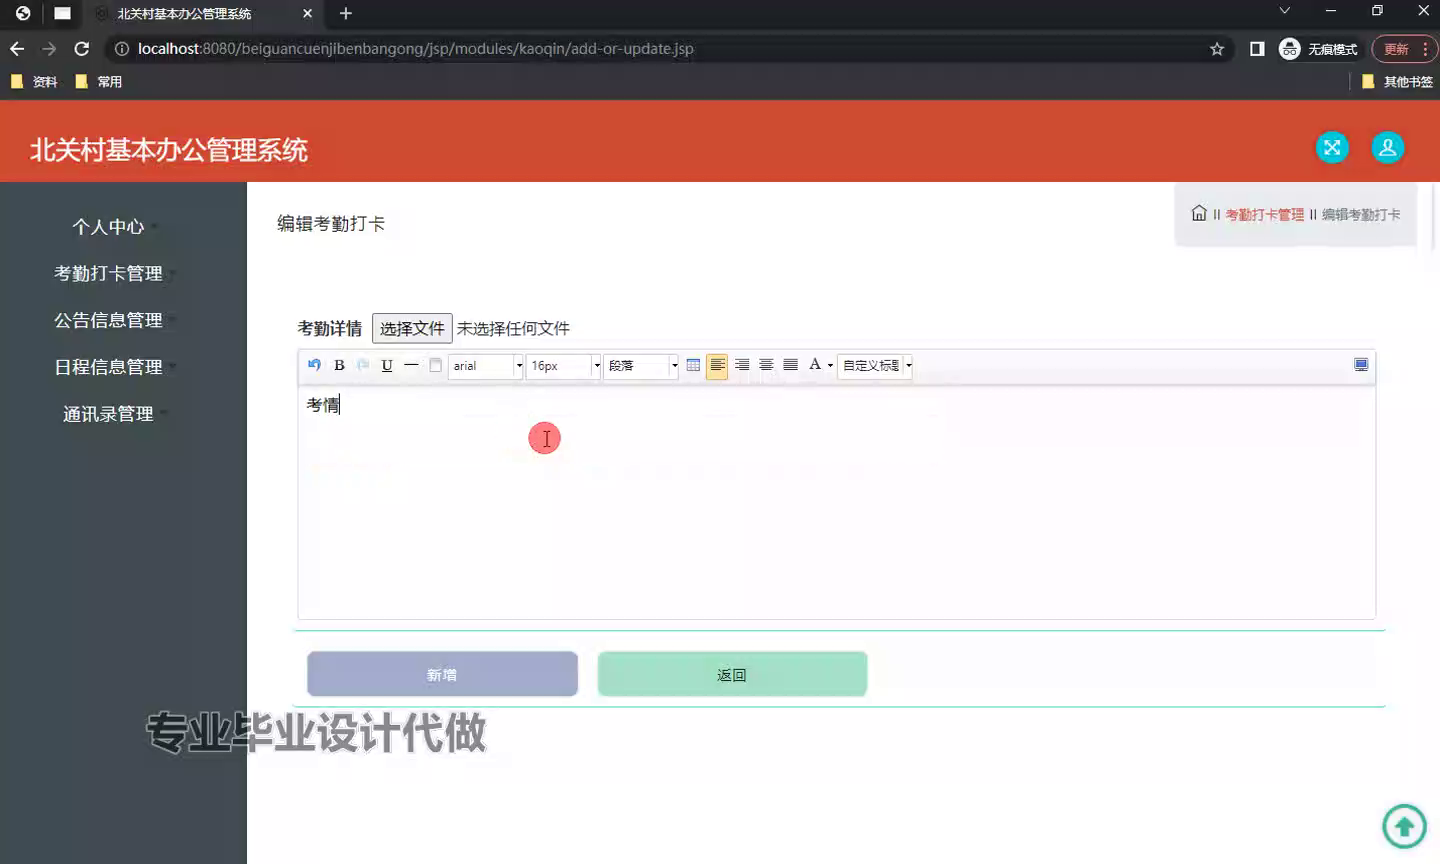Toggle bold formatting in the editor
This screenshot has width=1440, height=864.
(x=339, y=365)
